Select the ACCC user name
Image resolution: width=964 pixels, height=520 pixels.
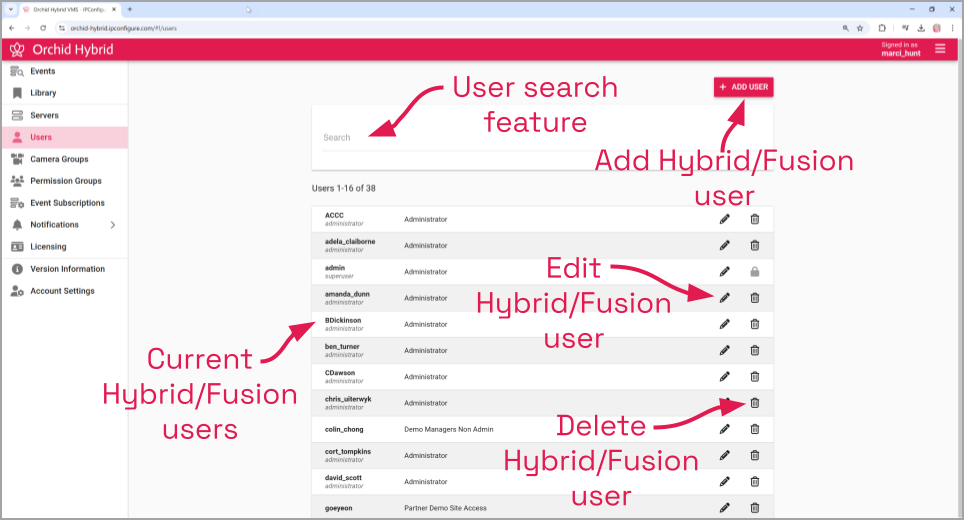point(334,216)
